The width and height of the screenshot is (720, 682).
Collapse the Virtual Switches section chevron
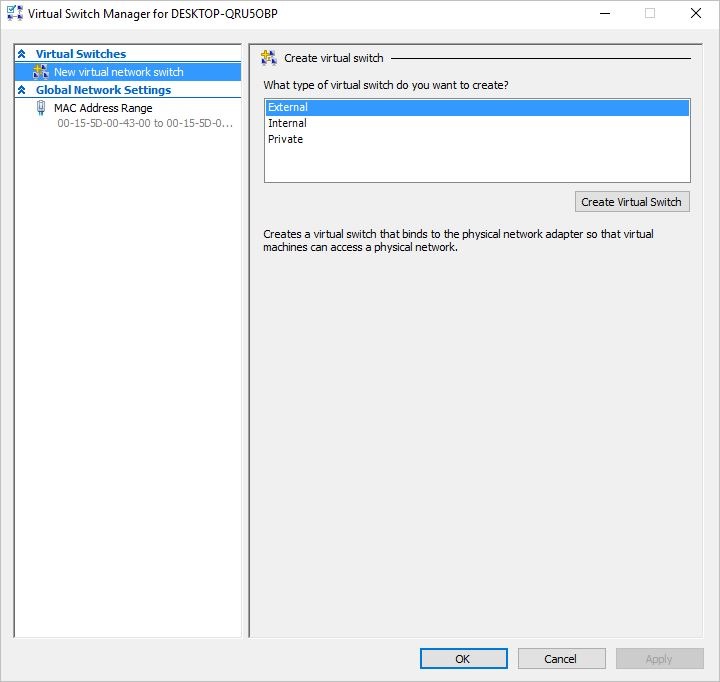22,54
